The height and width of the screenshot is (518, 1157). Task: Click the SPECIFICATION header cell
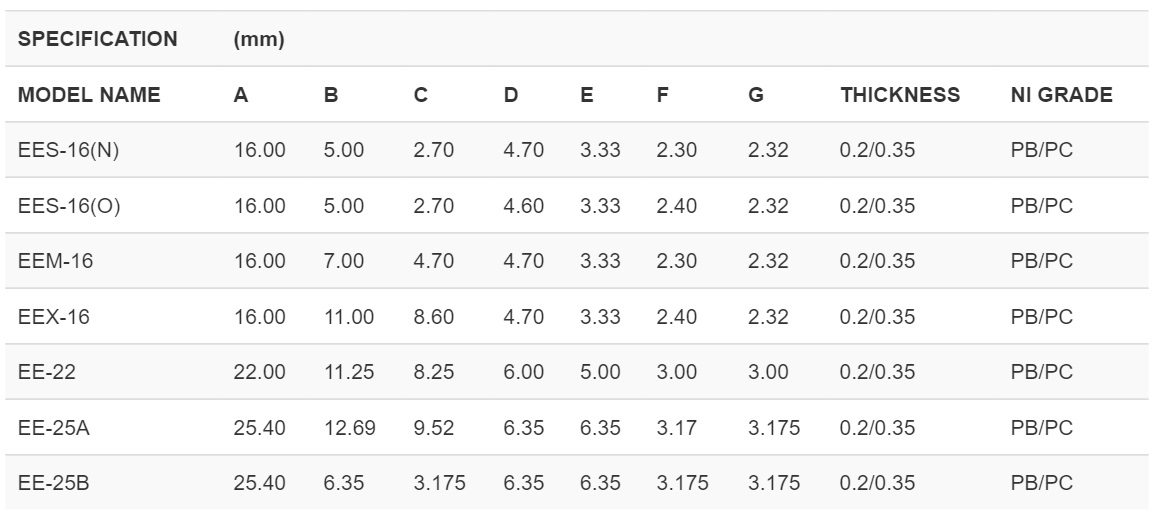[x=98, y=40]
